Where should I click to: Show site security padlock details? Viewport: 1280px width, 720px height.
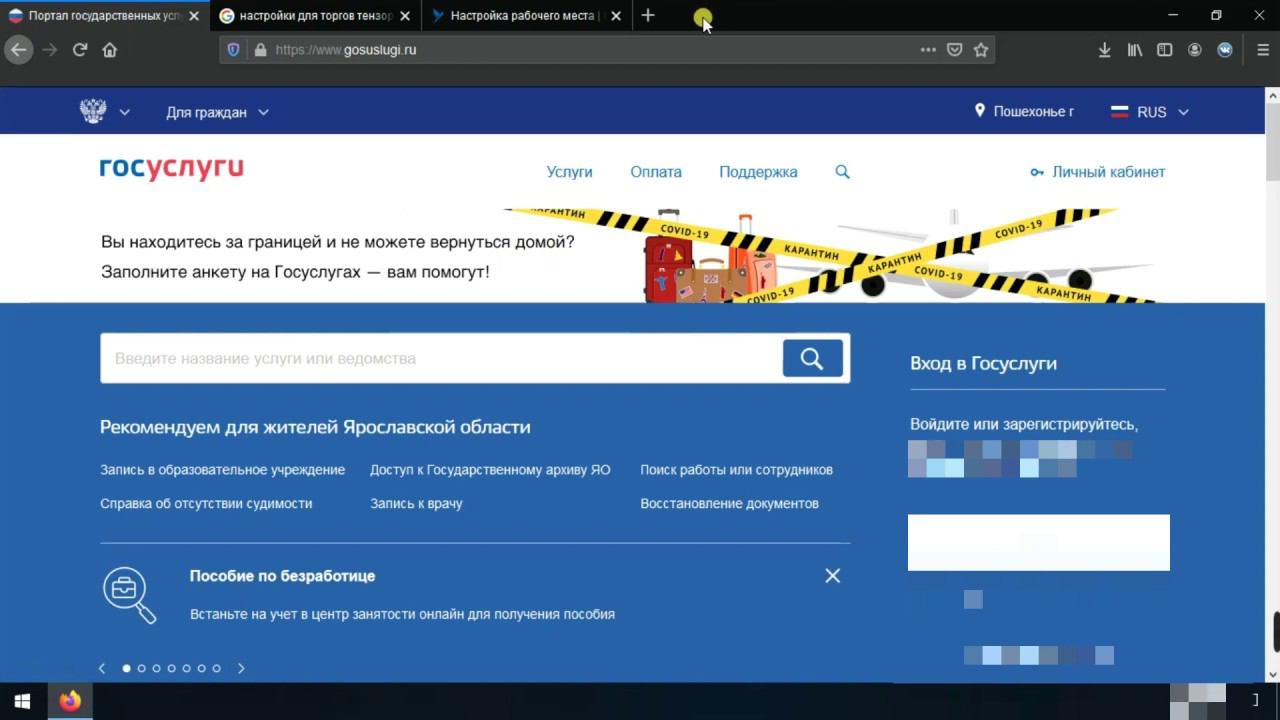[260, 50]
